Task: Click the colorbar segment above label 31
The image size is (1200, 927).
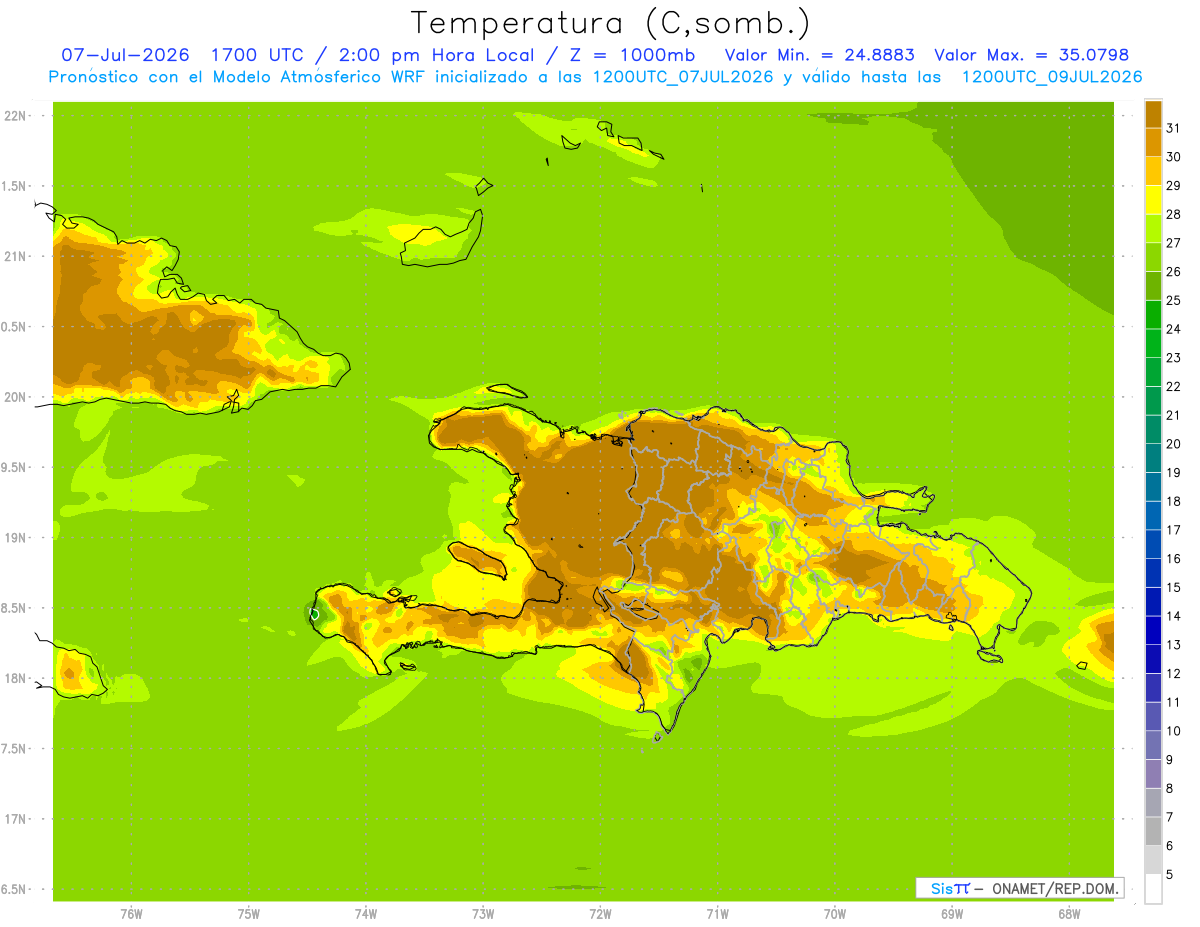Action: pos(1153,114)
